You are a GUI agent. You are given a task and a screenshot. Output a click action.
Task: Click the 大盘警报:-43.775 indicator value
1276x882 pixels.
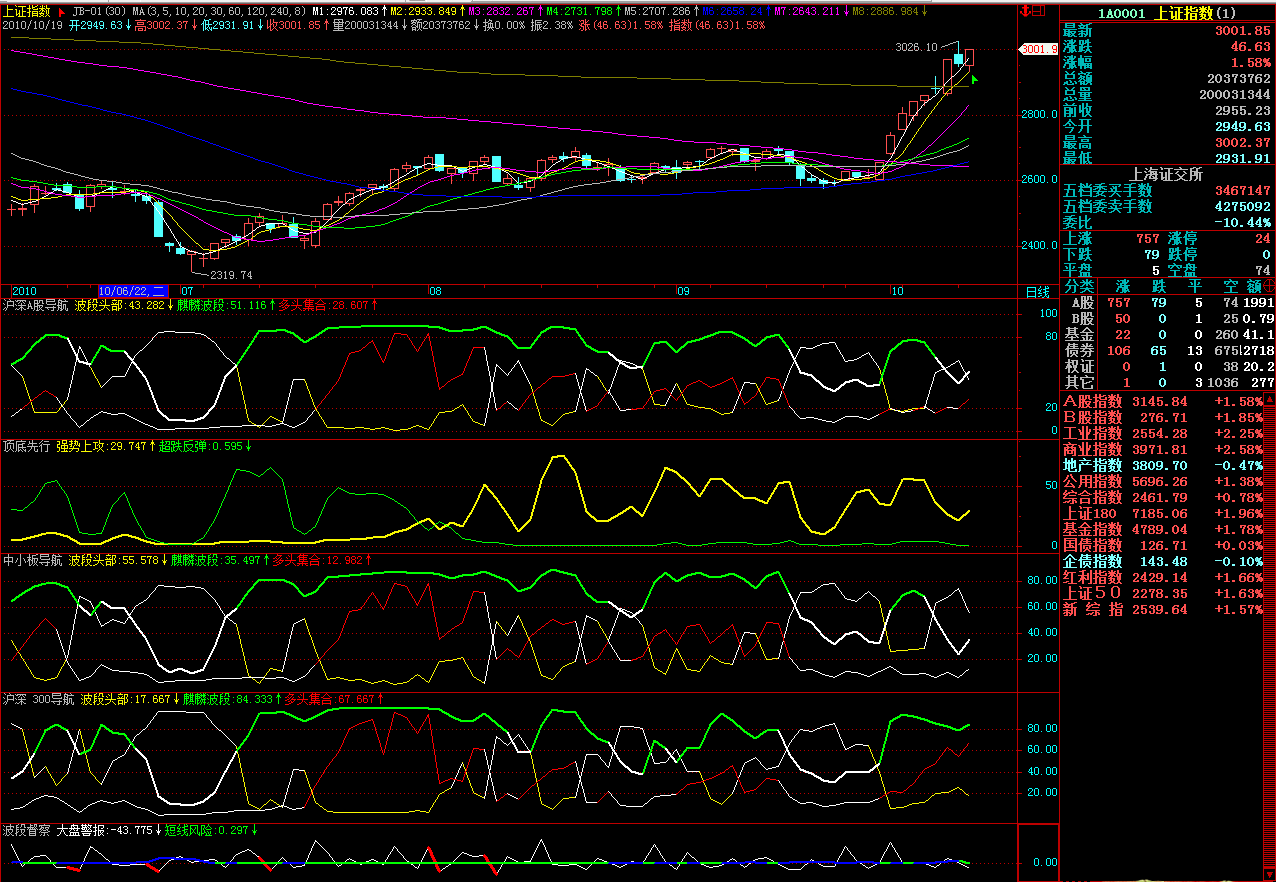point(104,830)
